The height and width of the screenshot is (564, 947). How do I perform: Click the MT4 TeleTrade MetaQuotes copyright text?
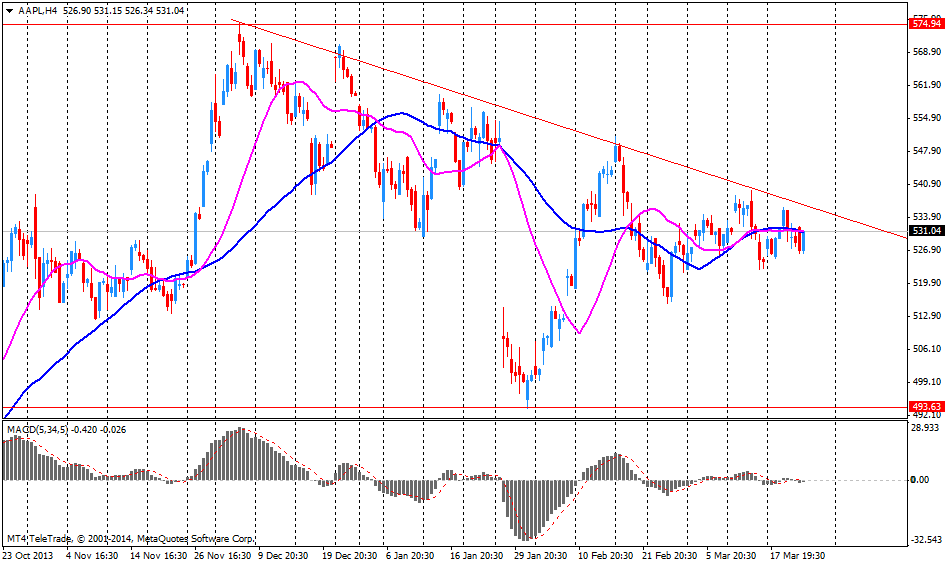(131, 538)
